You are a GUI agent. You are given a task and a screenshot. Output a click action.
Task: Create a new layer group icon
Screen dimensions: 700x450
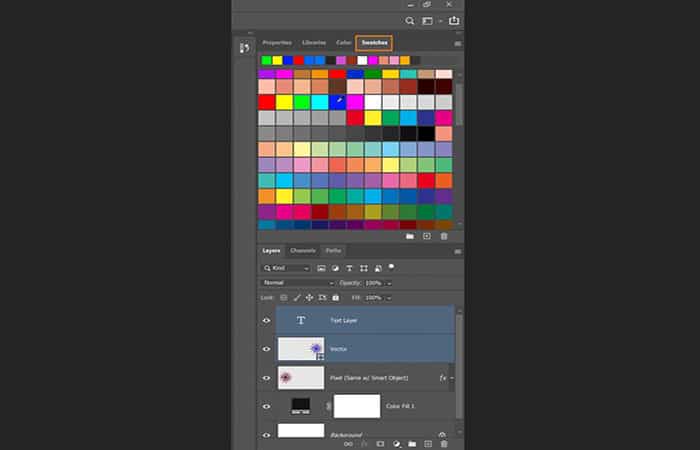pyautogui.click(x=412, y=444)
